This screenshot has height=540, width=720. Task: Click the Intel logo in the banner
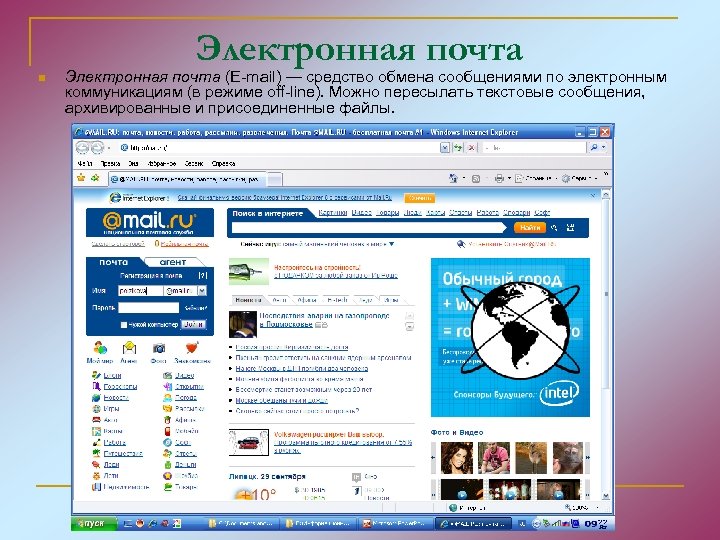pos(559,393)
